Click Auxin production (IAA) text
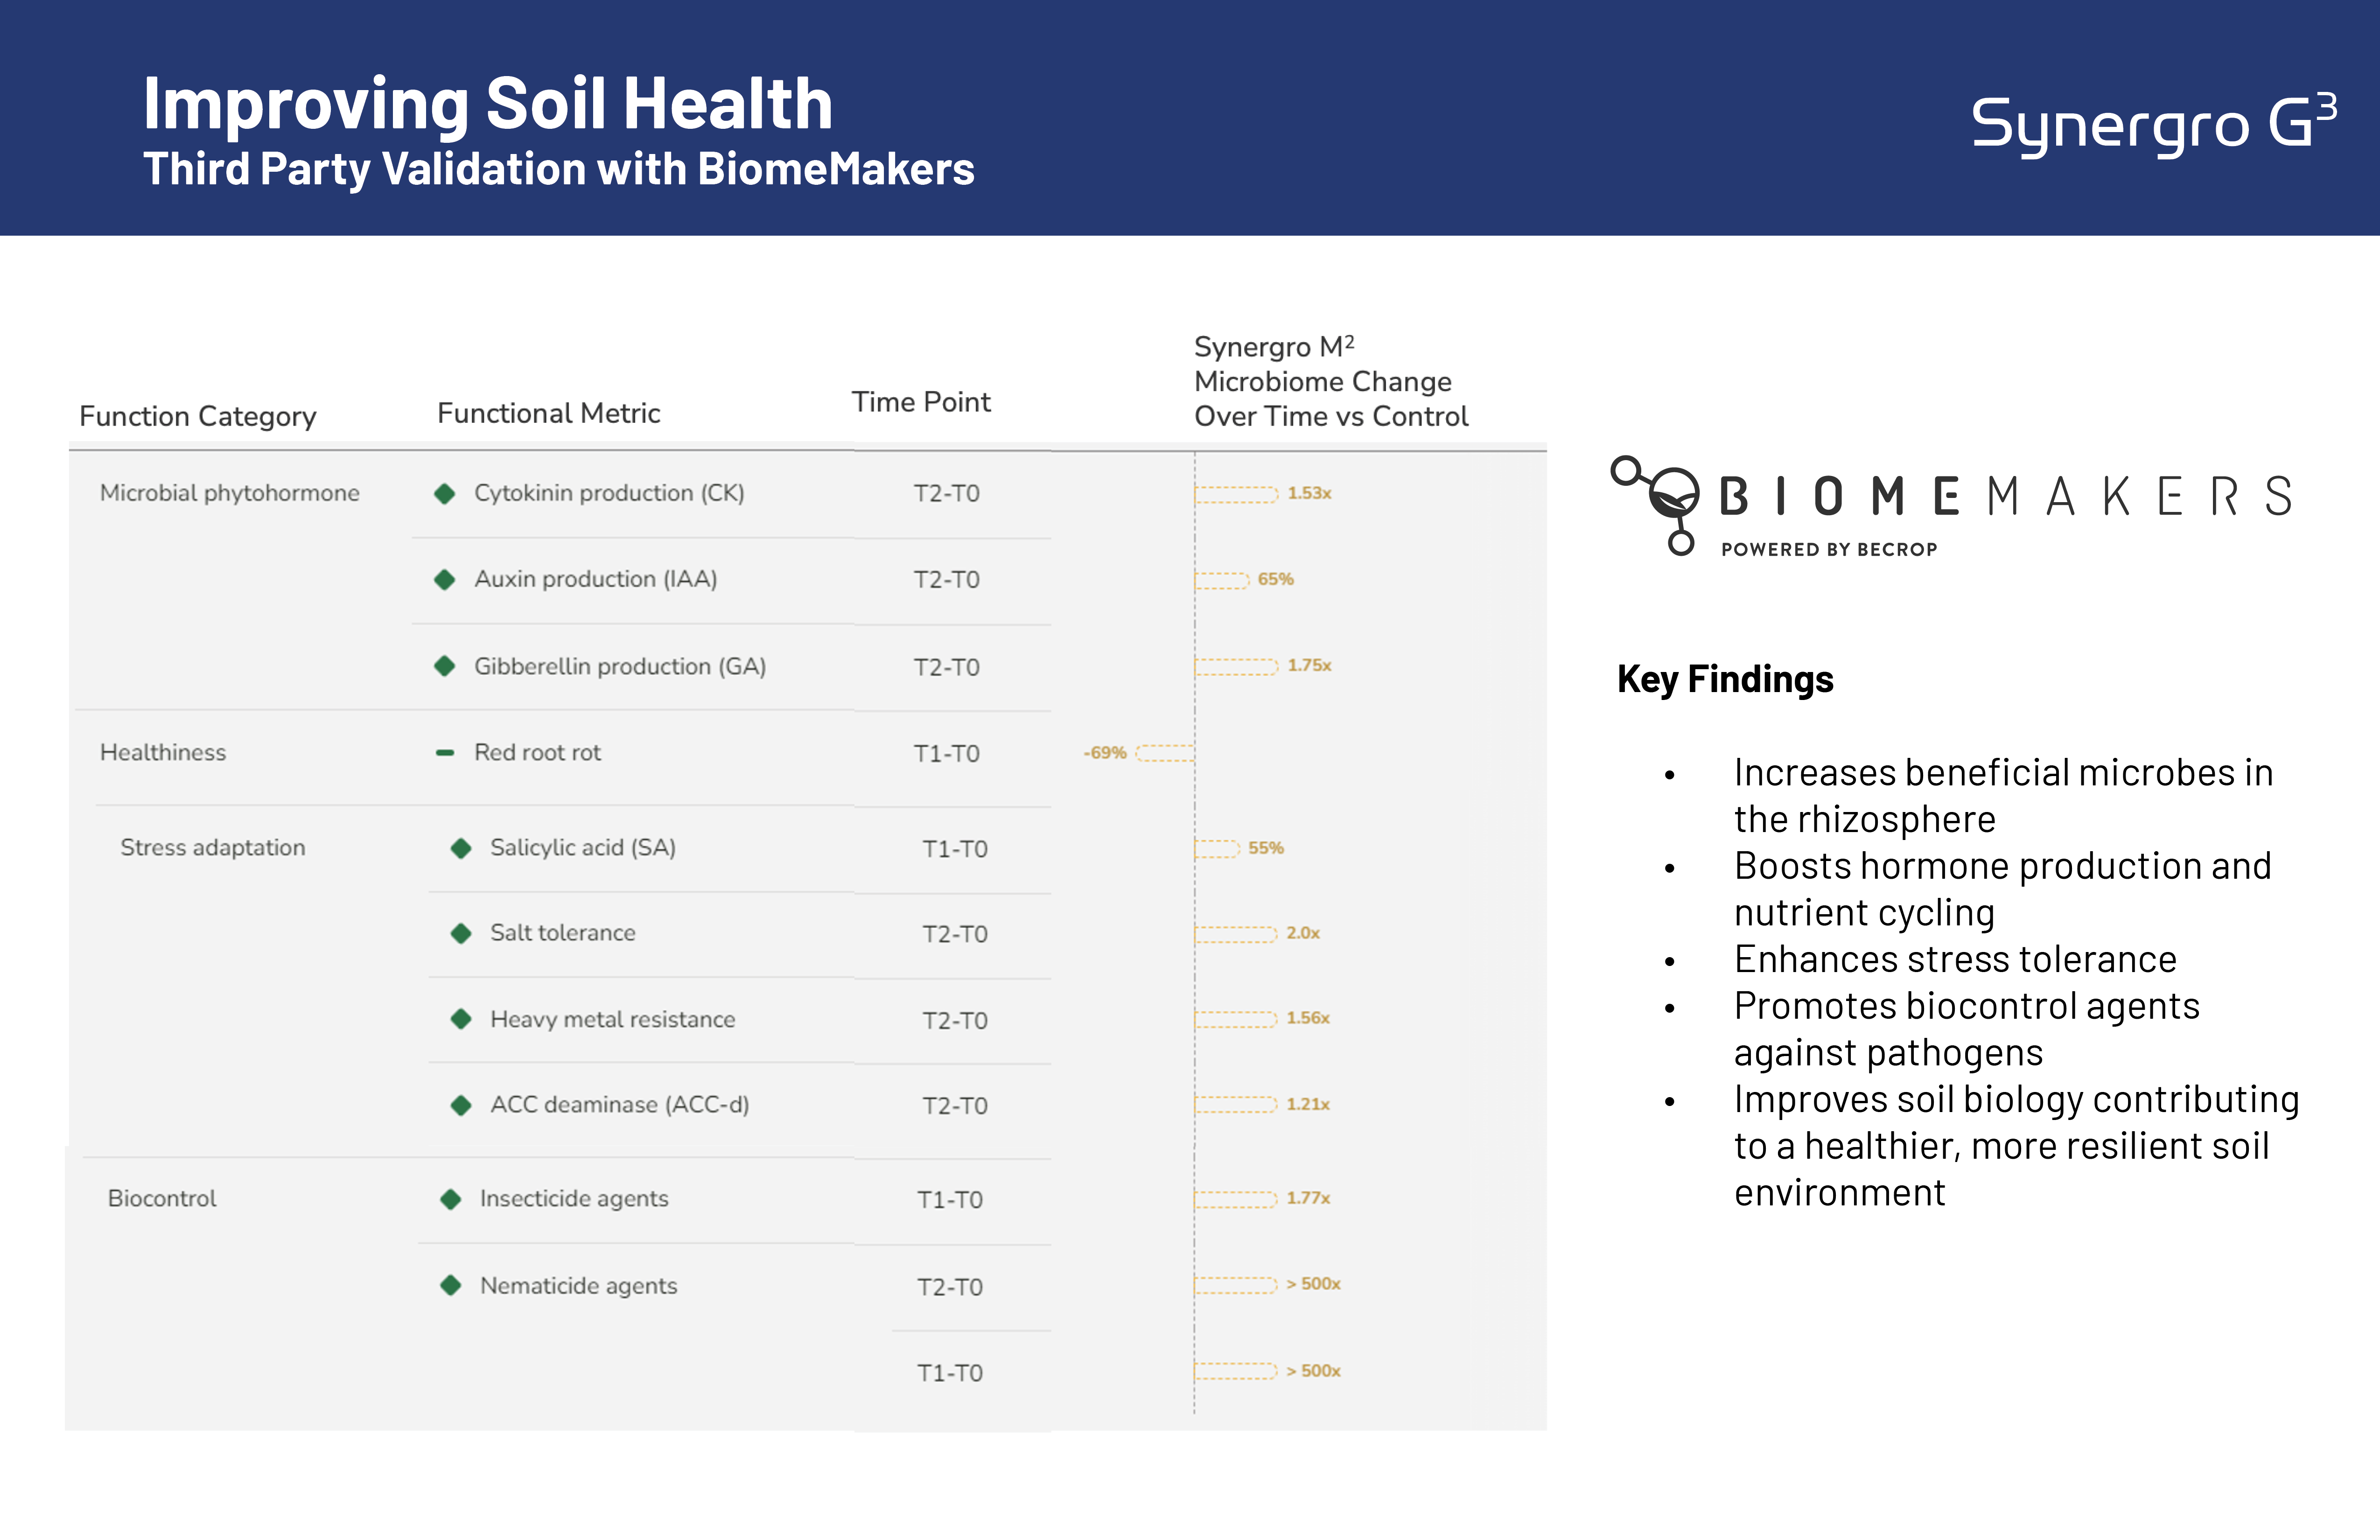 click(595, 579)
